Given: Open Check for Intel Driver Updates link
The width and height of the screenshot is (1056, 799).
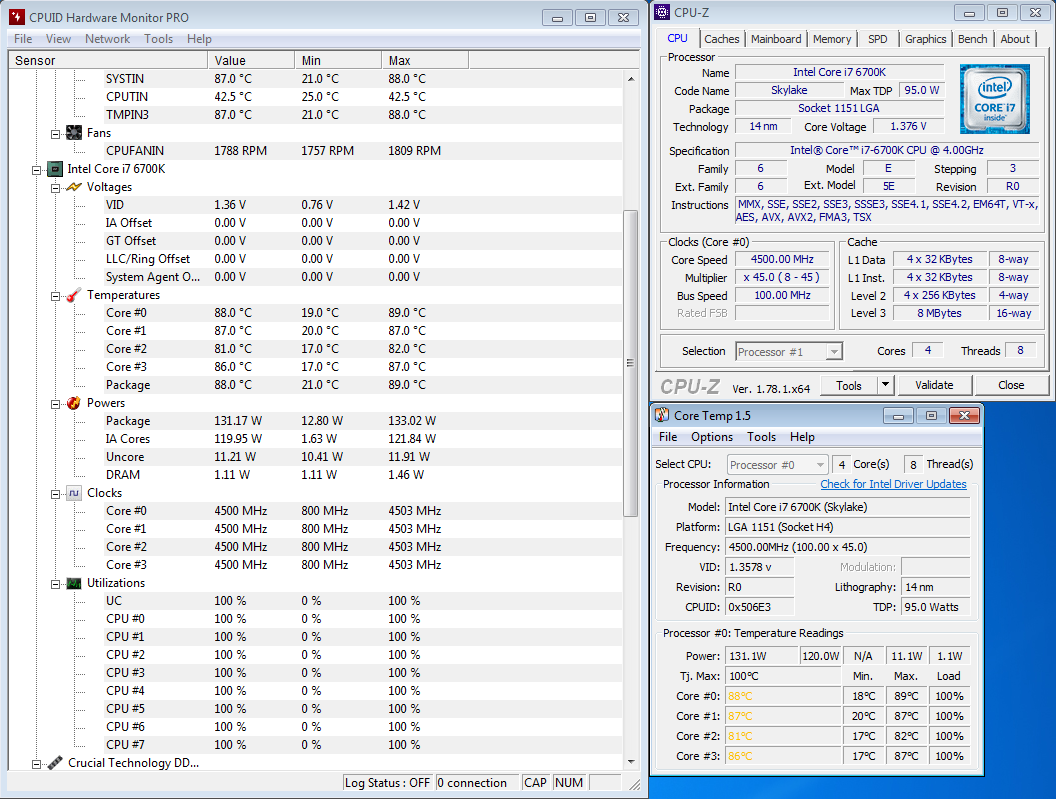Looking at the screenshot, I should (893, 484).
